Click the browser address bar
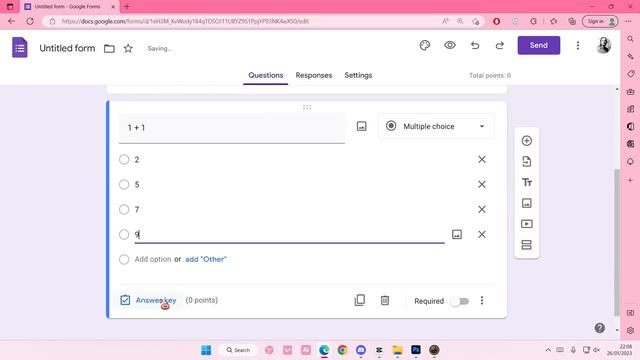Image resolution: width=640 pixels, height=360 pixels. click(245, 21)
